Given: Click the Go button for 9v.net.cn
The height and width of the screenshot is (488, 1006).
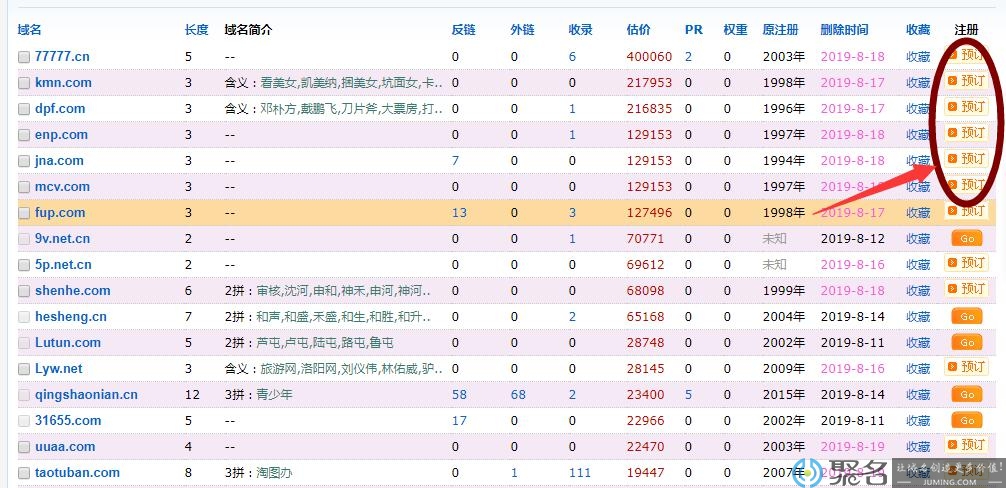Looking at the screenshot, I should tap(967, 239).
